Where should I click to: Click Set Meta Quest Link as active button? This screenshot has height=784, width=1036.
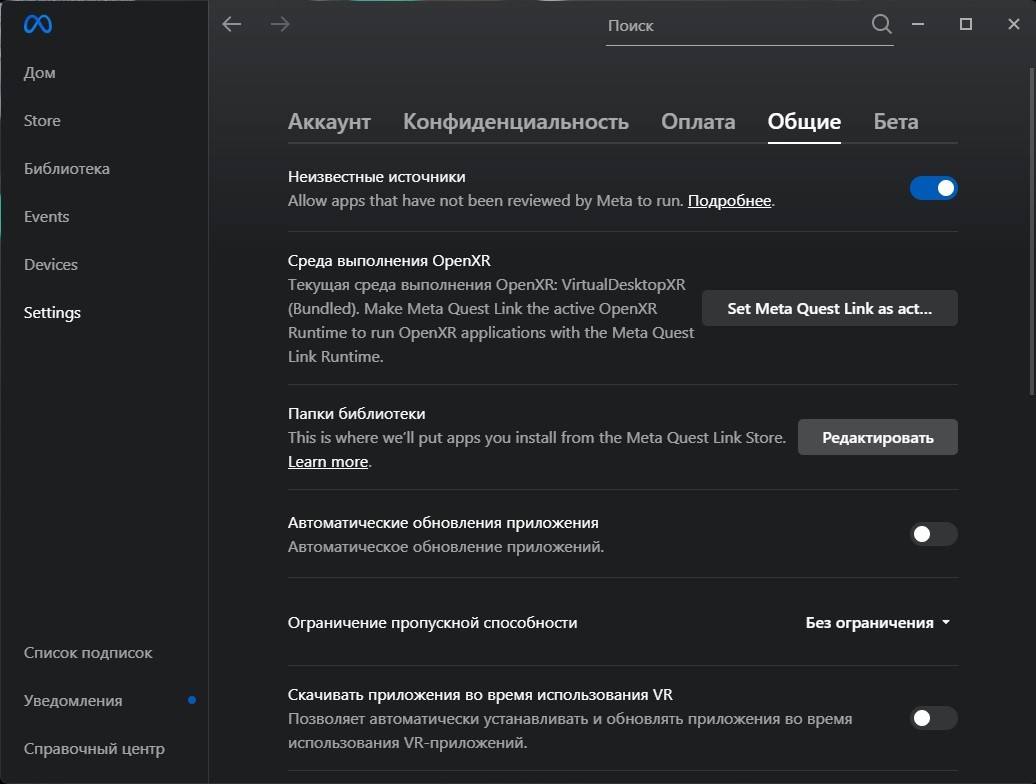coord(829,308)
